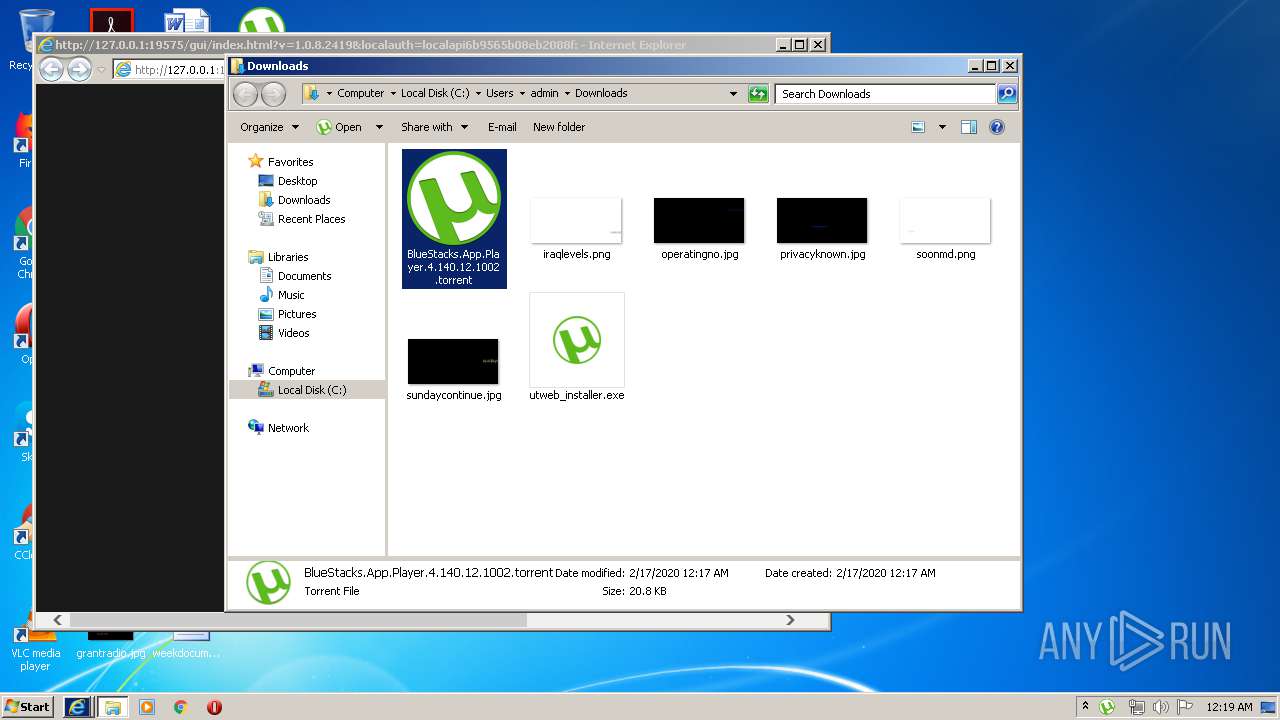The width and height of the screenshot is (1280, 720).
Task: Open the Videos library
Action: [293, 333]
